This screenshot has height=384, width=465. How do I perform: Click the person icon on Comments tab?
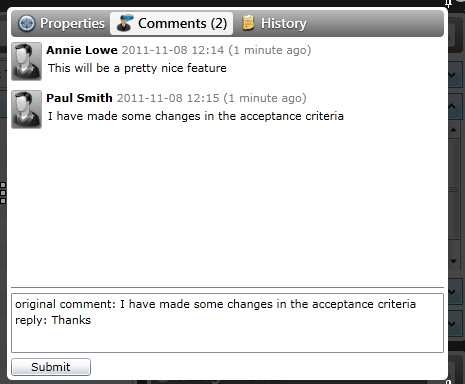point(125,23)
